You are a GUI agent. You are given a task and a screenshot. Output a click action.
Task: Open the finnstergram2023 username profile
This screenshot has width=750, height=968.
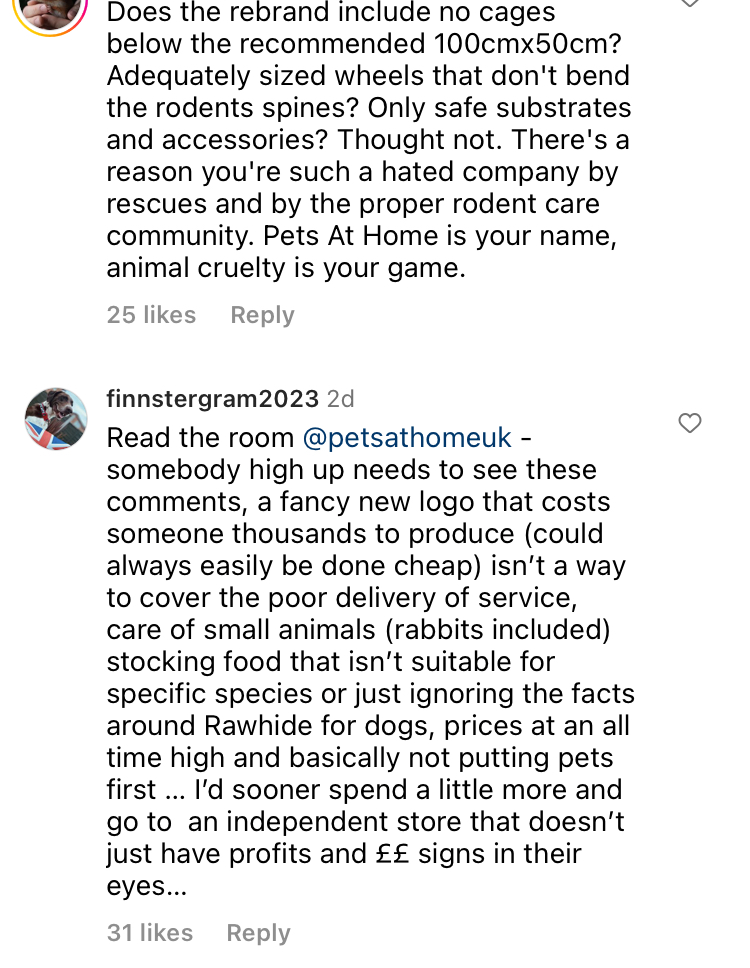(212, 399)
